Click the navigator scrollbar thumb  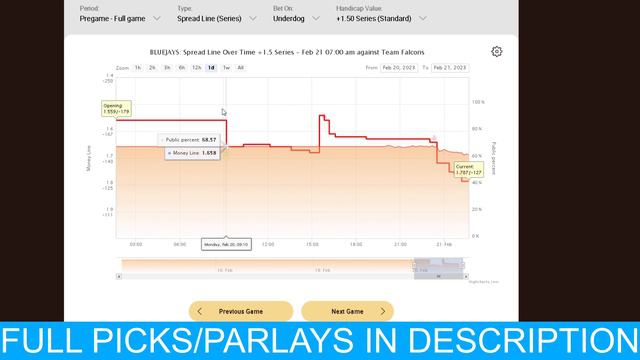(x=438, y=276)
